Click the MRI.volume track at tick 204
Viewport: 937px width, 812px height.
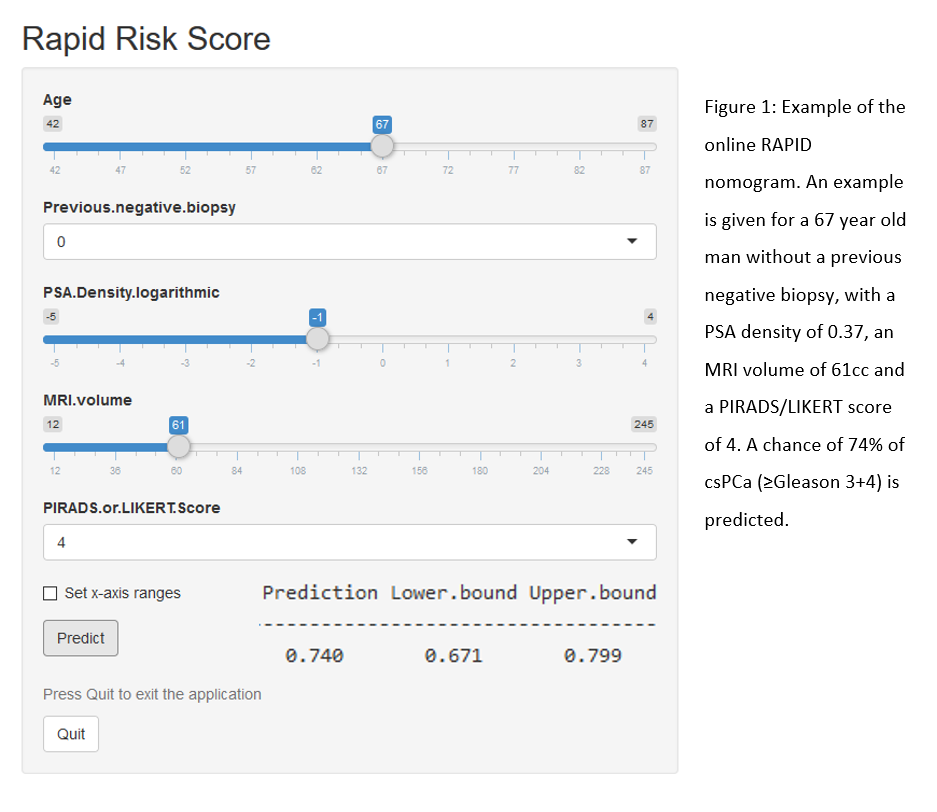[541, 447]
